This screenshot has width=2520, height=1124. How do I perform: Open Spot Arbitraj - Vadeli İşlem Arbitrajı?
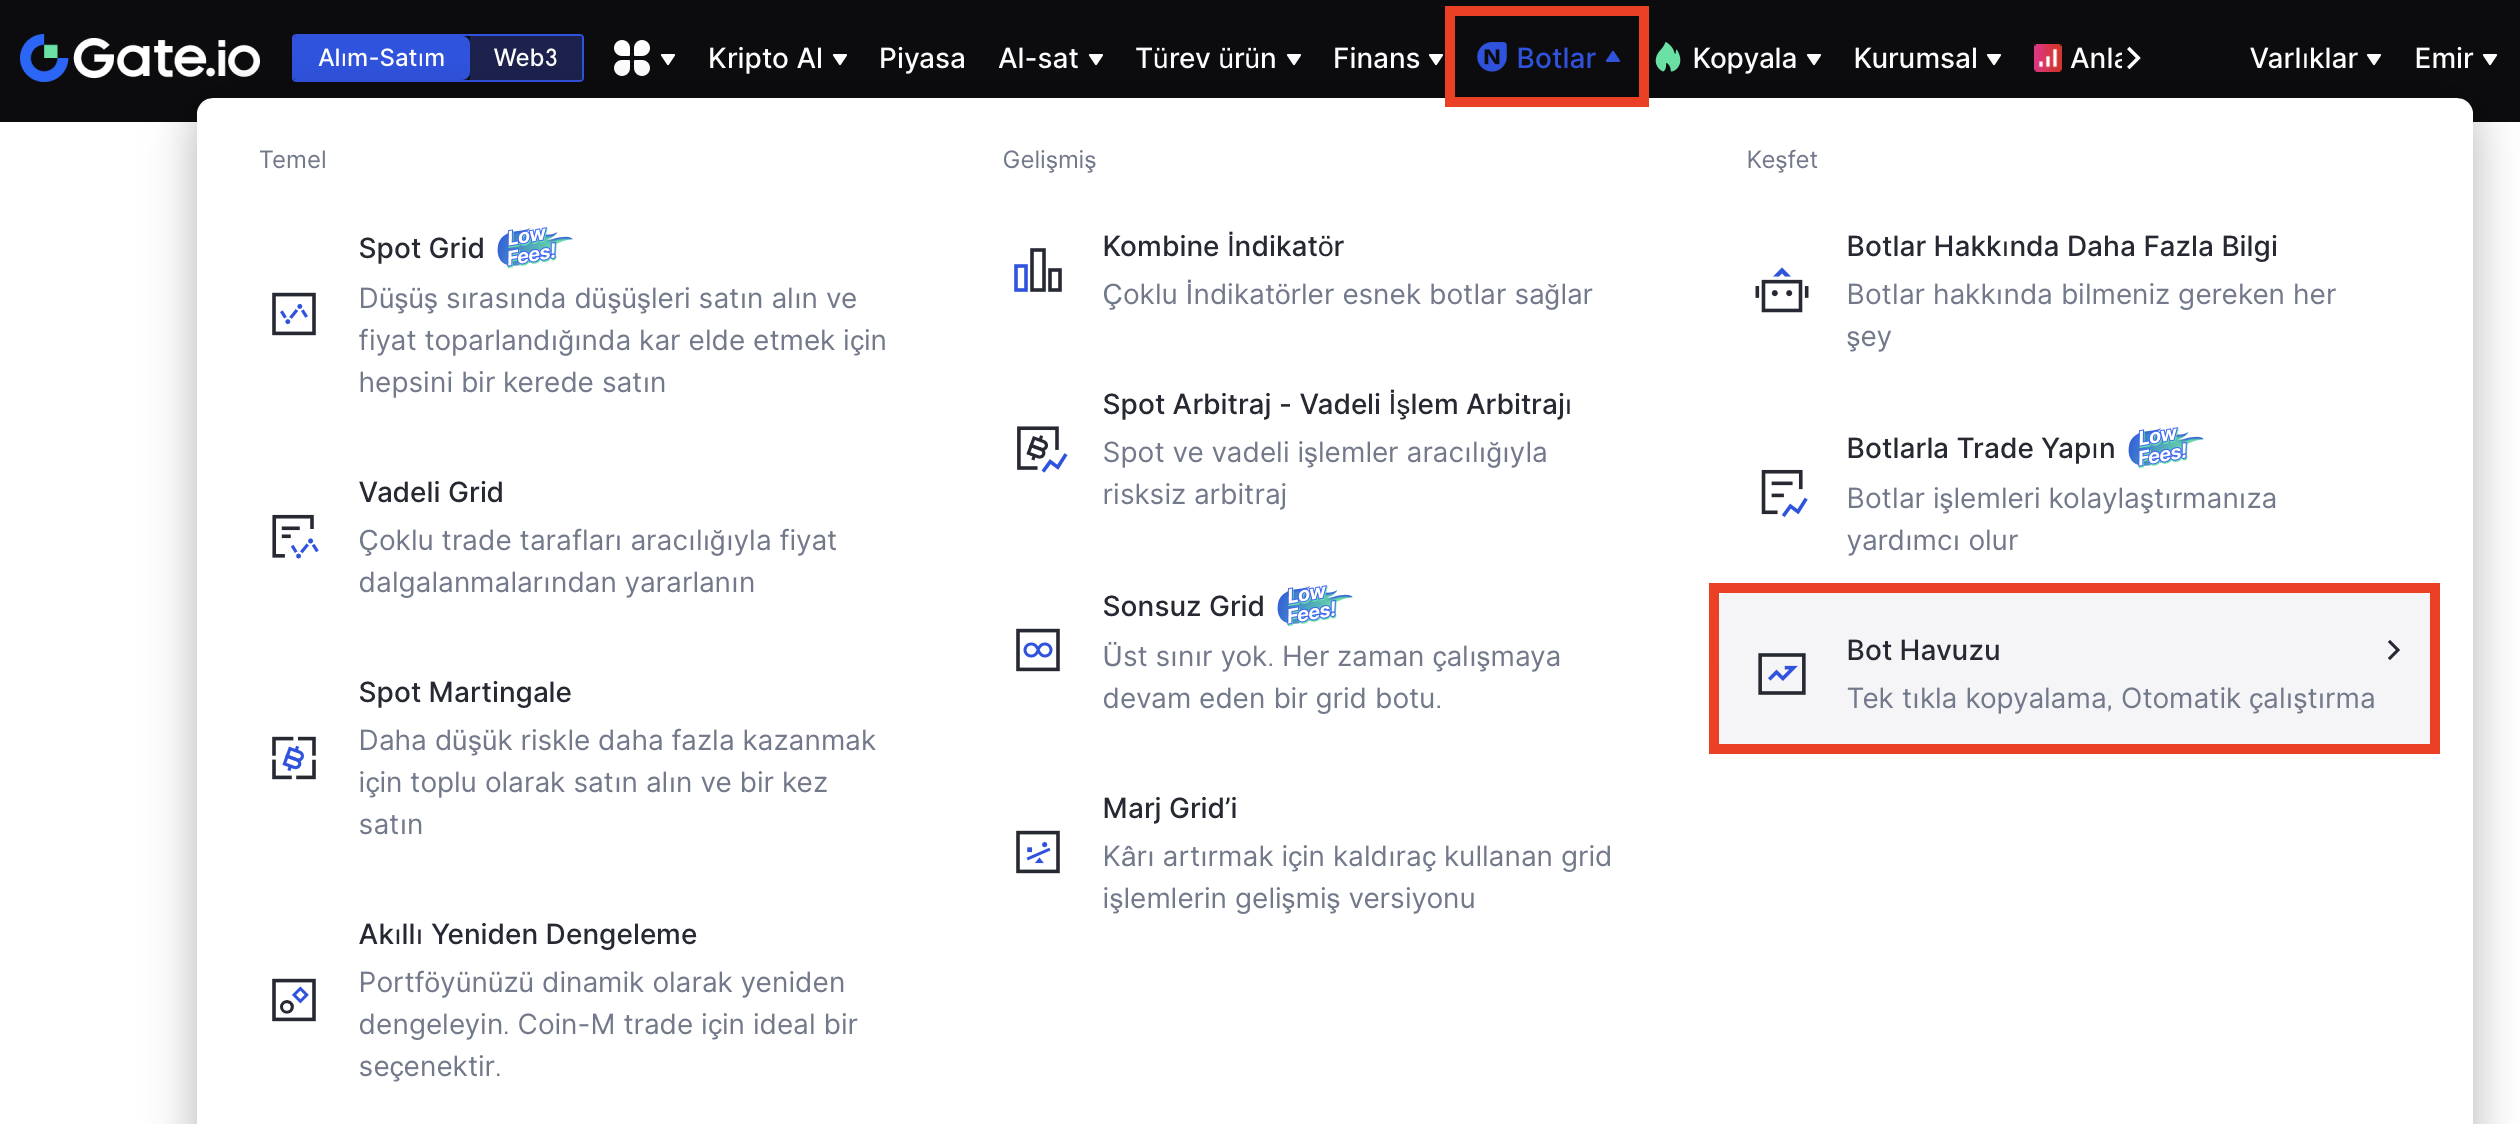tap(1336, 404)
